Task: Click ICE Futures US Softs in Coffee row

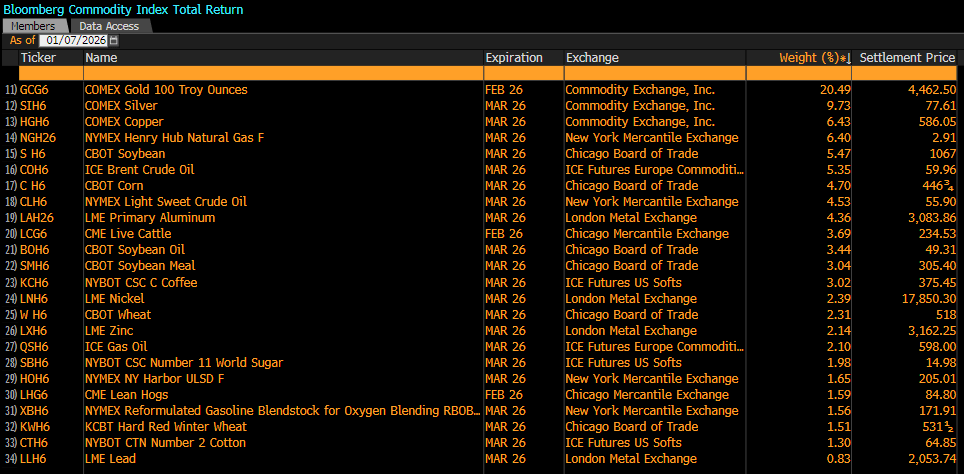Action: point(623,283)
